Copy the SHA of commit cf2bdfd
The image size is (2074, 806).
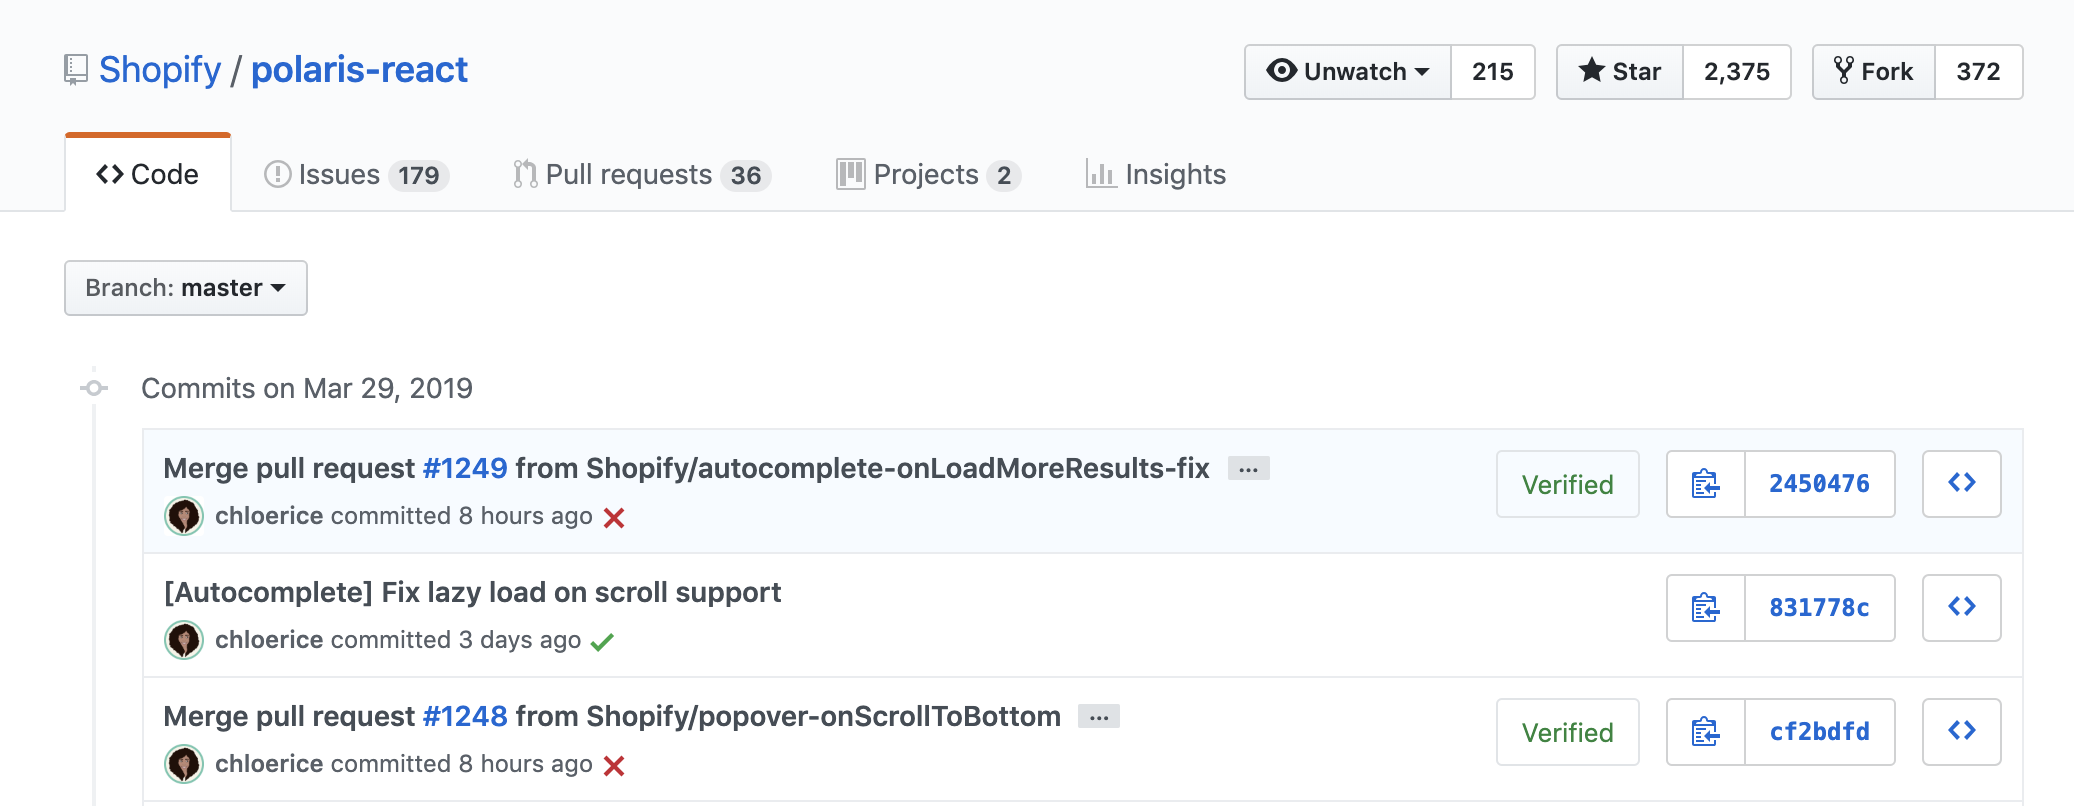pos(1703,732)
